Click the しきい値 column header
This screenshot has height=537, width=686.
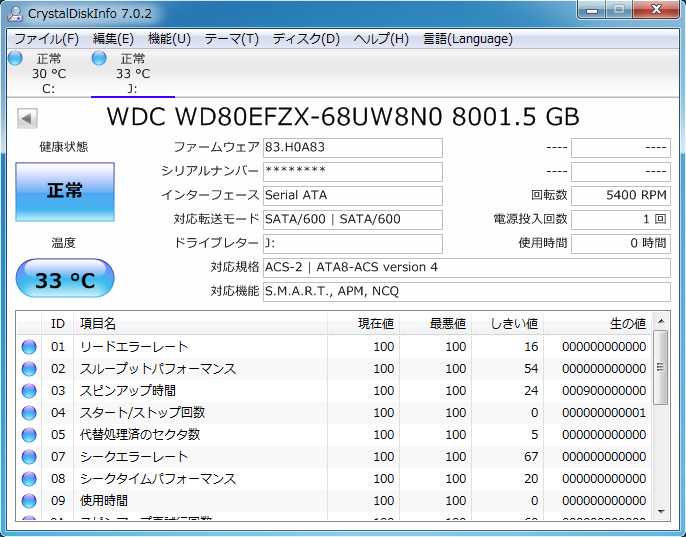coord(508,324)
